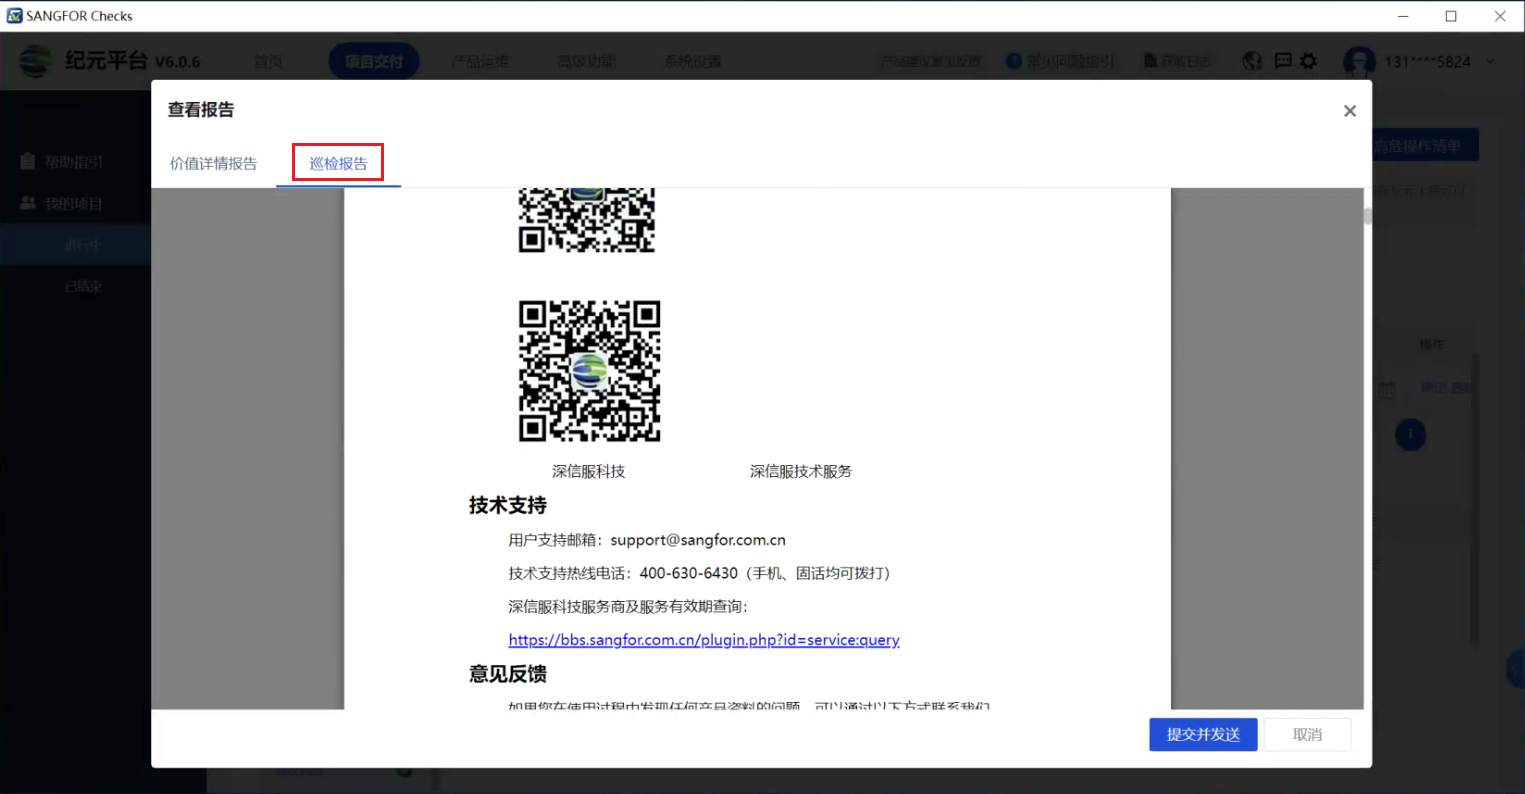Expand the account dropdown arrow beside 131****5824
1525x794 pixels.
click(1490, 61)
